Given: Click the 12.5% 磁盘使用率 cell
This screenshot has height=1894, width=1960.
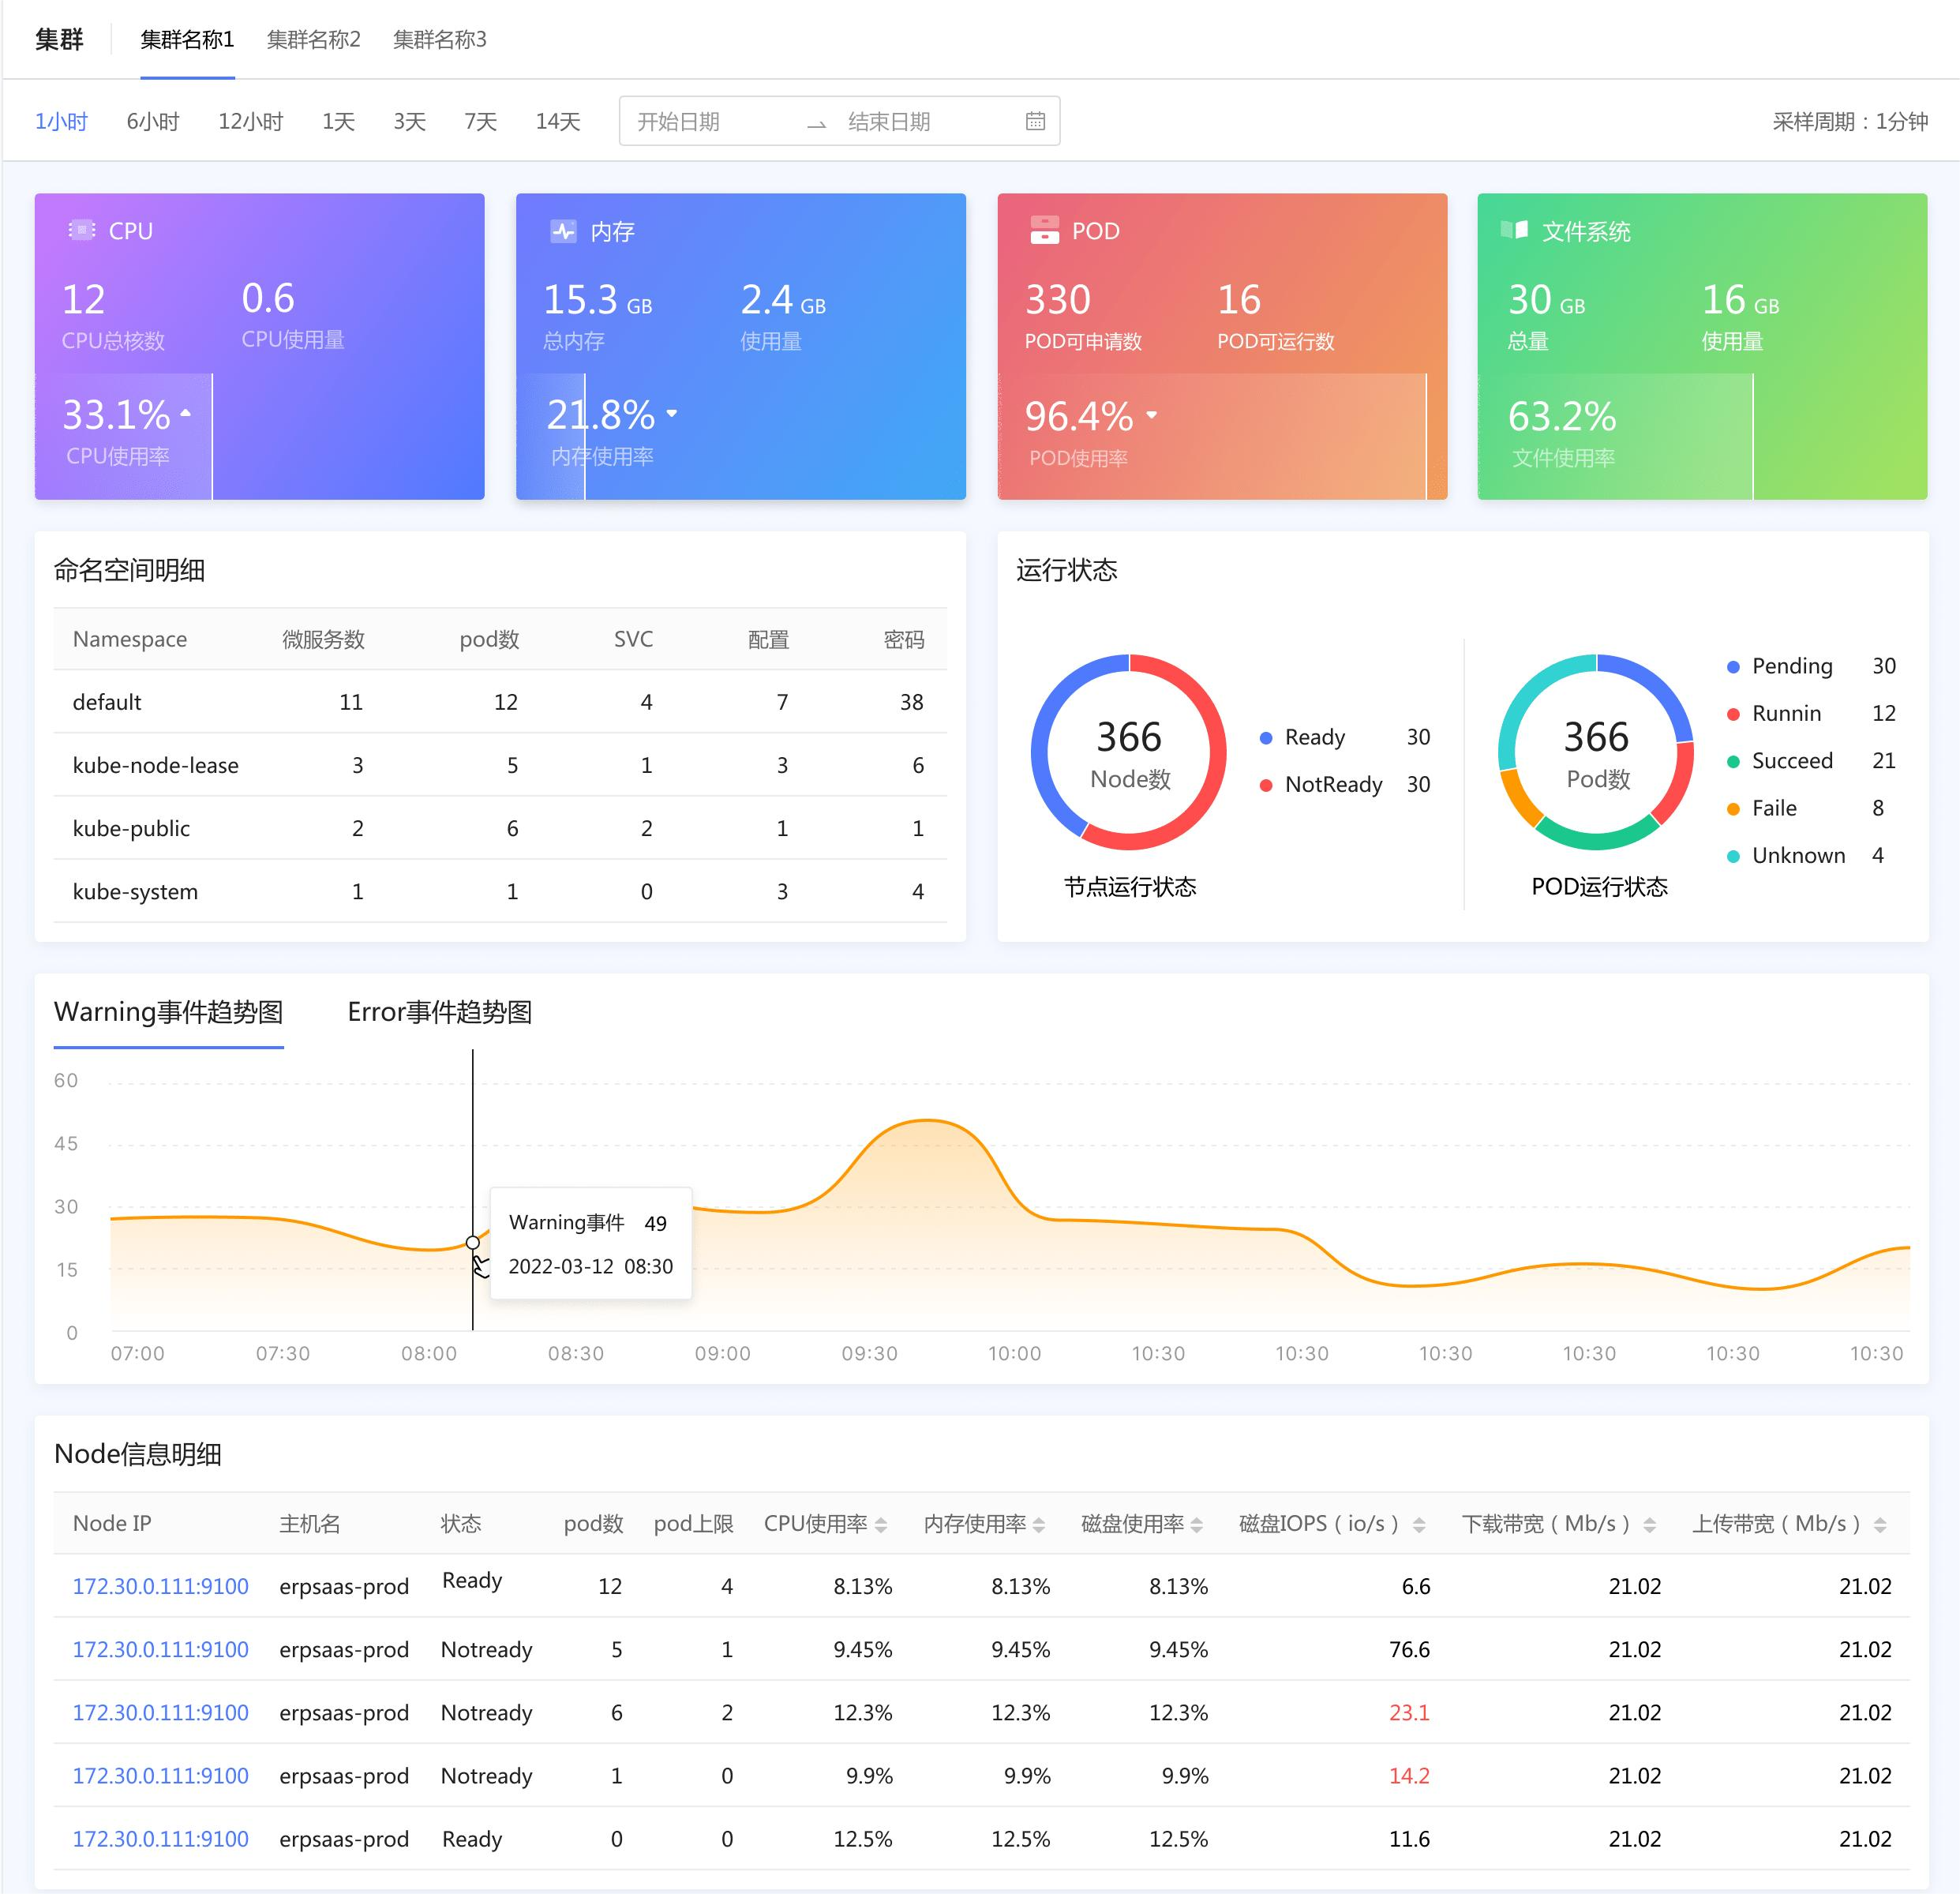Looking at the screenshot, I should (x=1178, y=1838).
